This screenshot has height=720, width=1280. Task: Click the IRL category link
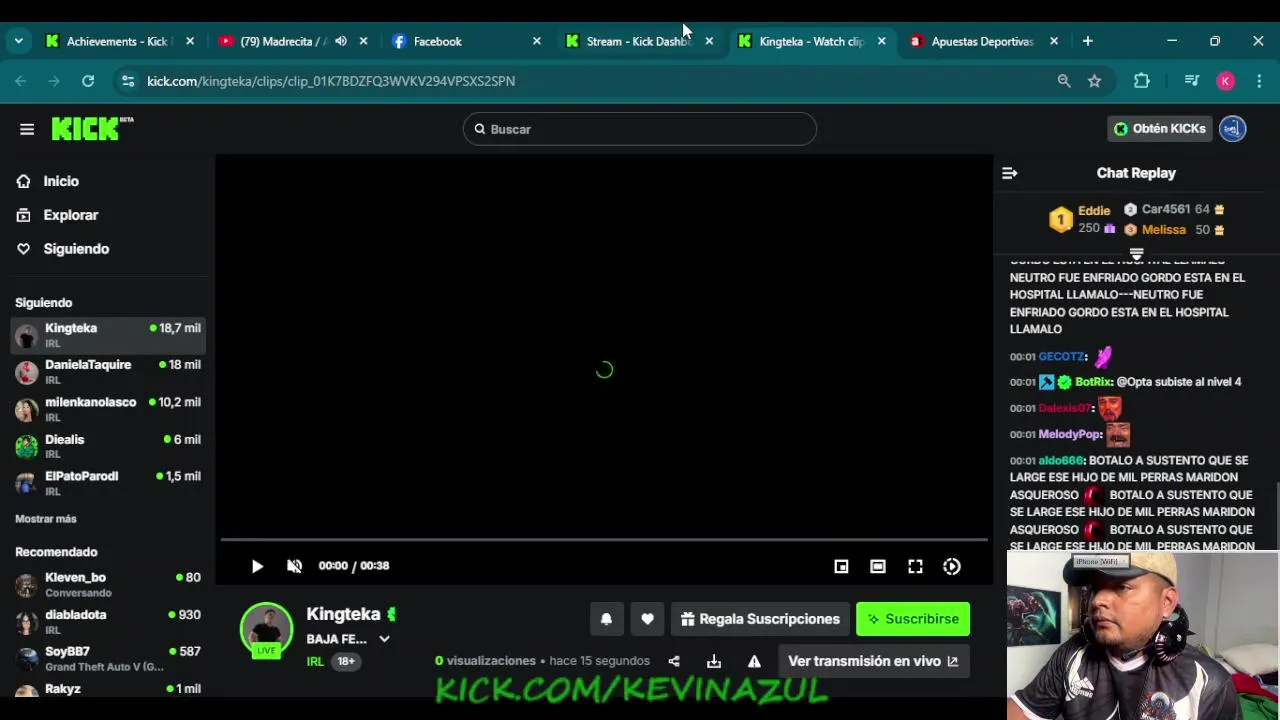coord(315,661)
